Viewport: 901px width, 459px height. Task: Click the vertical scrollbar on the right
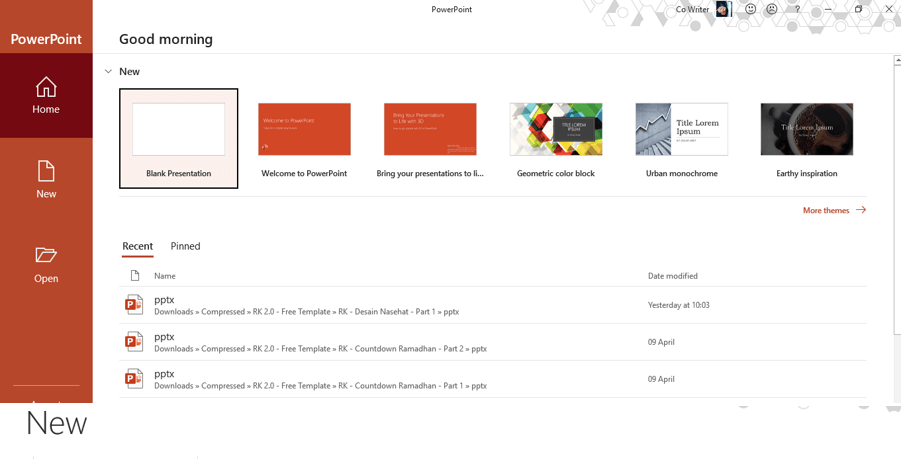[898, 199]
